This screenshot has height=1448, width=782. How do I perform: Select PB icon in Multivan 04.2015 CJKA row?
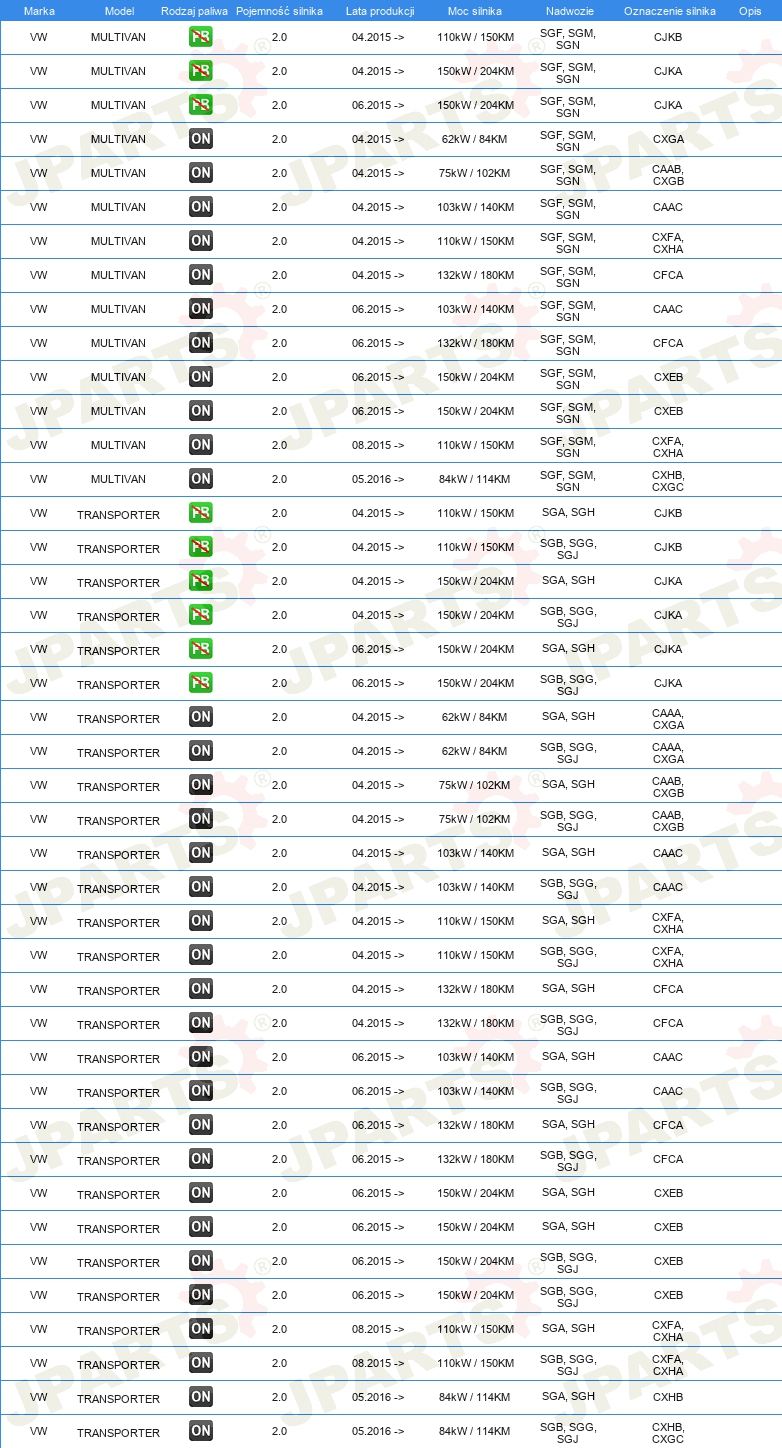tap(200, 72)
